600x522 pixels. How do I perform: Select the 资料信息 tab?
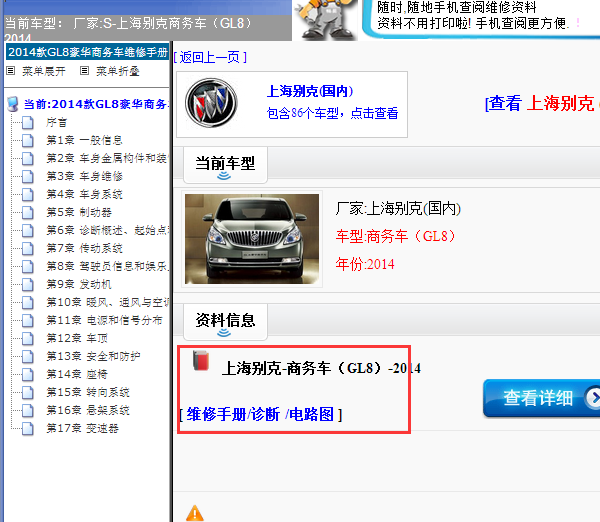[x=225, y=322]
